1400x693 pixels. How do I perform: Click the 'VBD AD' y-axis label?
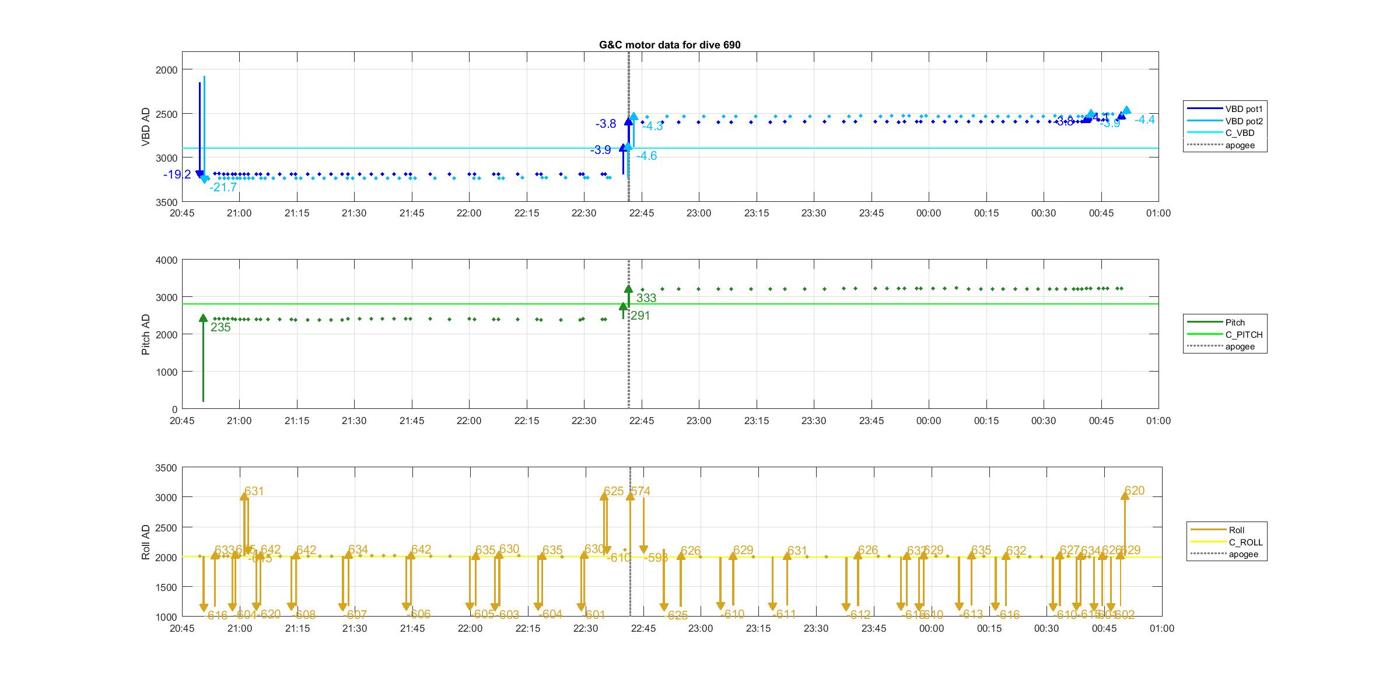[x=147, y=127]
